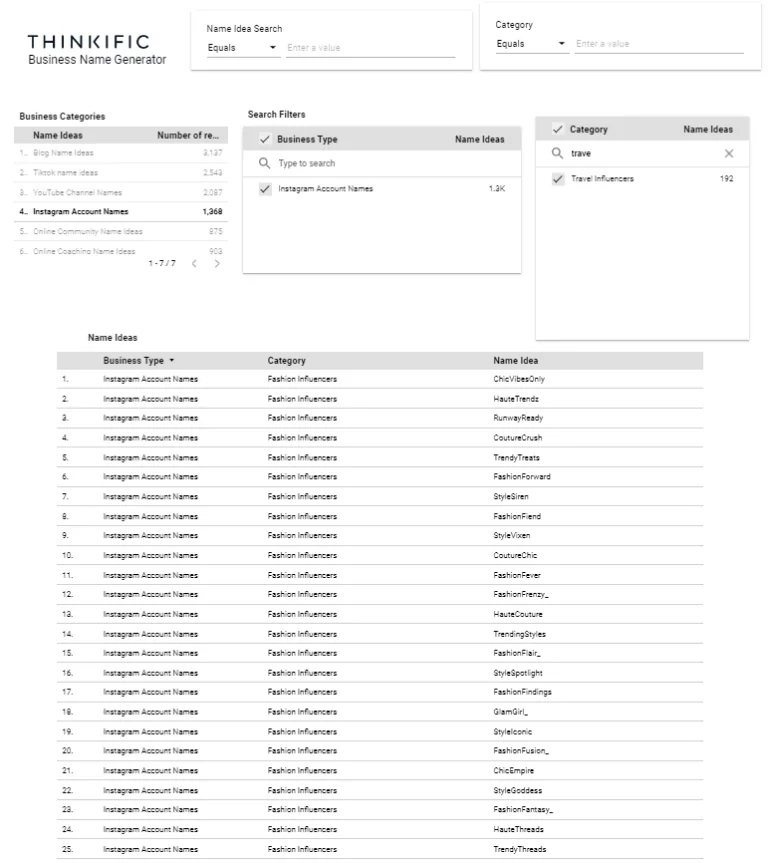Click Category column header in Name Ideas table

pos(286,361)
